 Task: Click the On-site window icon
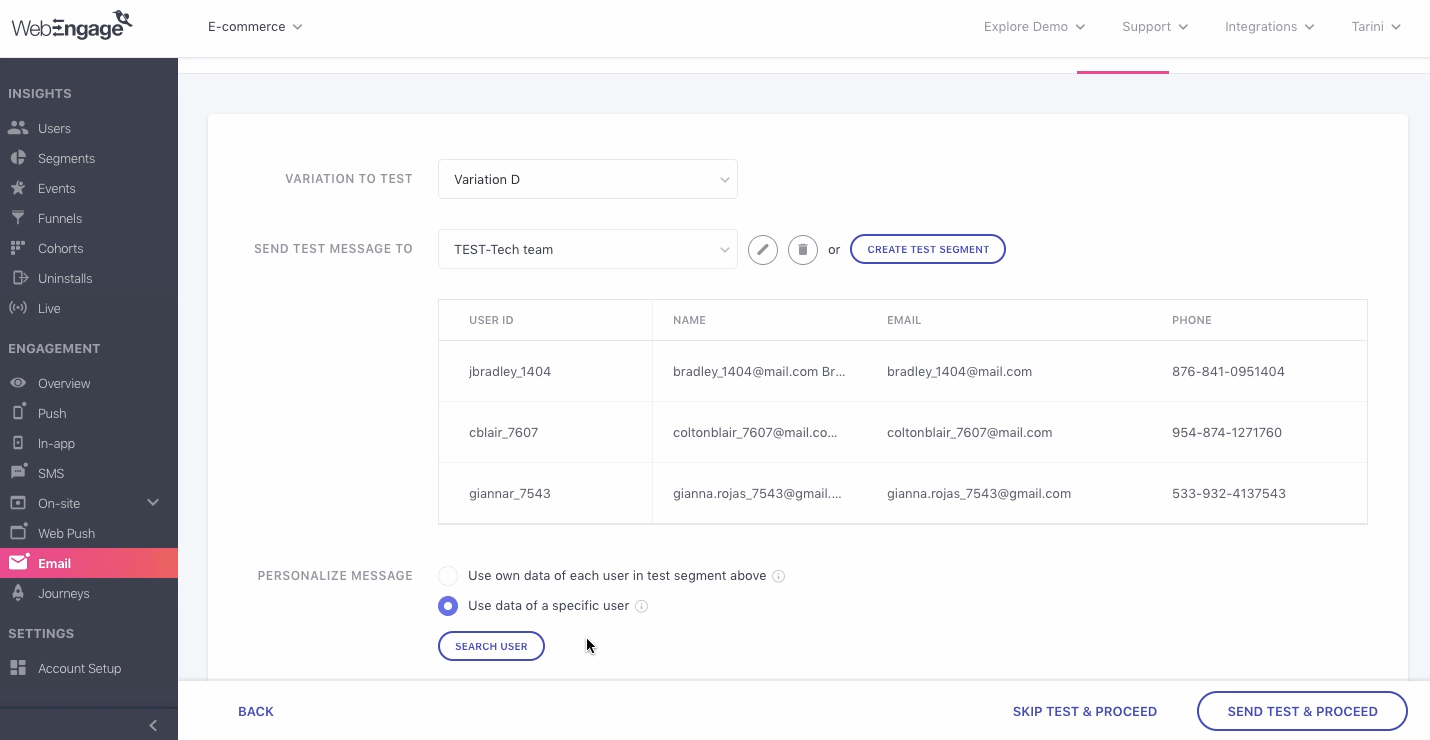18,503
